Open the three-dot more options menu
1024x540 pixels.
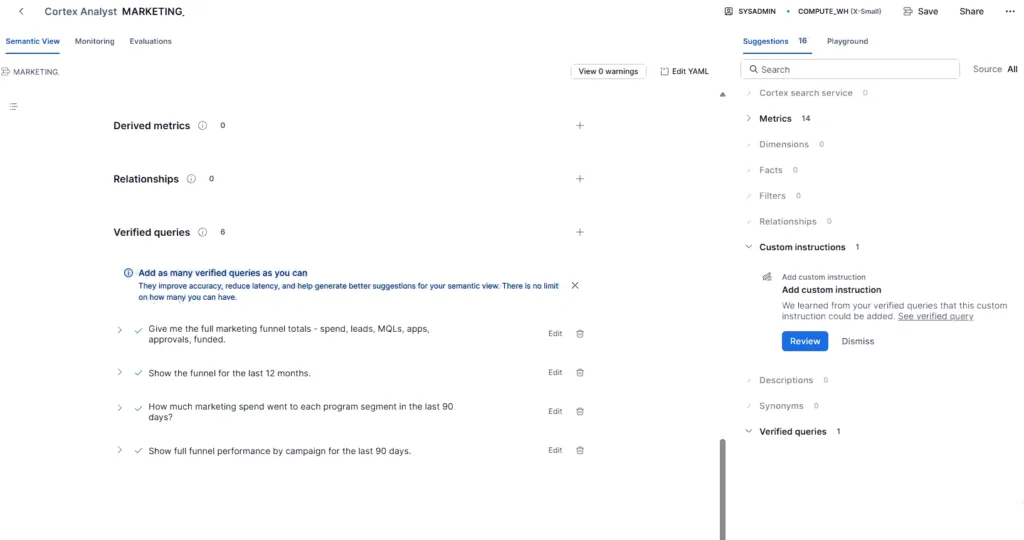tap(1010, 11)
